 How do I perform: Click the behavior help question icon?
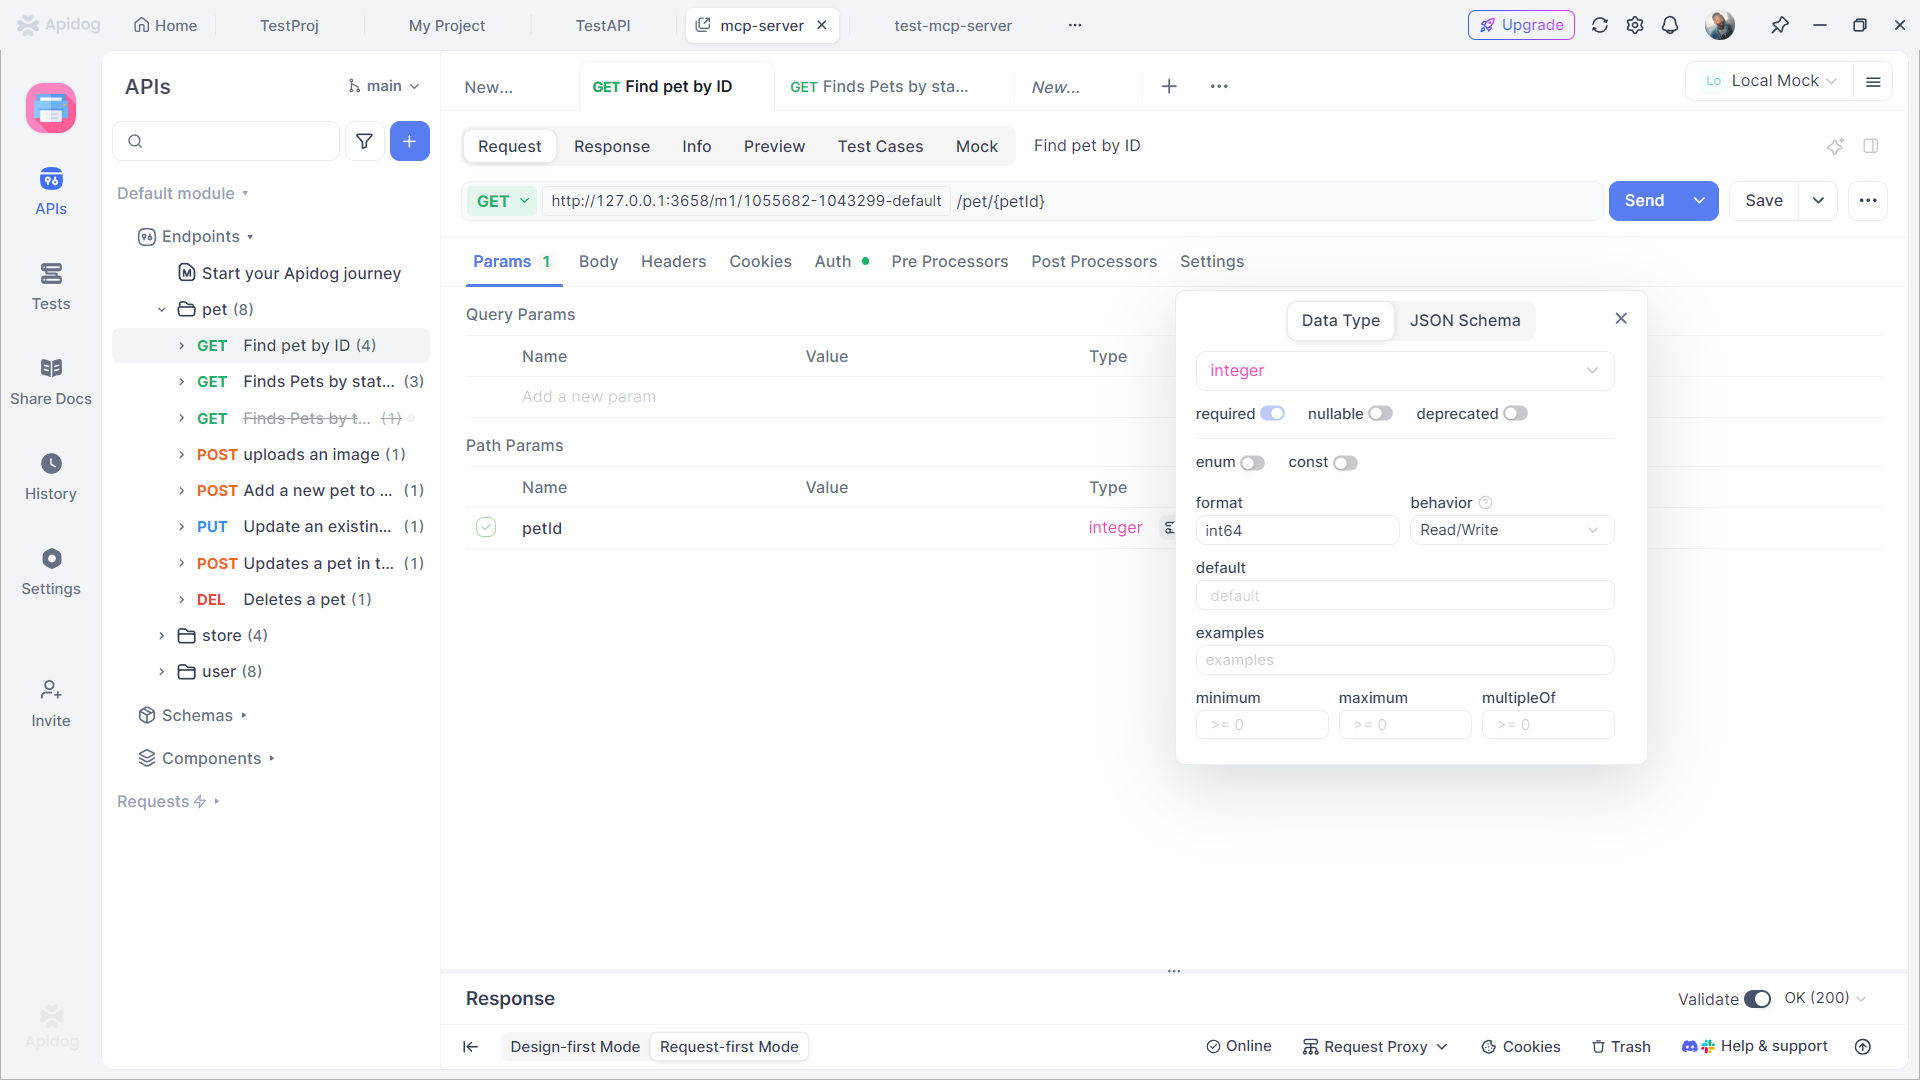1485,503
